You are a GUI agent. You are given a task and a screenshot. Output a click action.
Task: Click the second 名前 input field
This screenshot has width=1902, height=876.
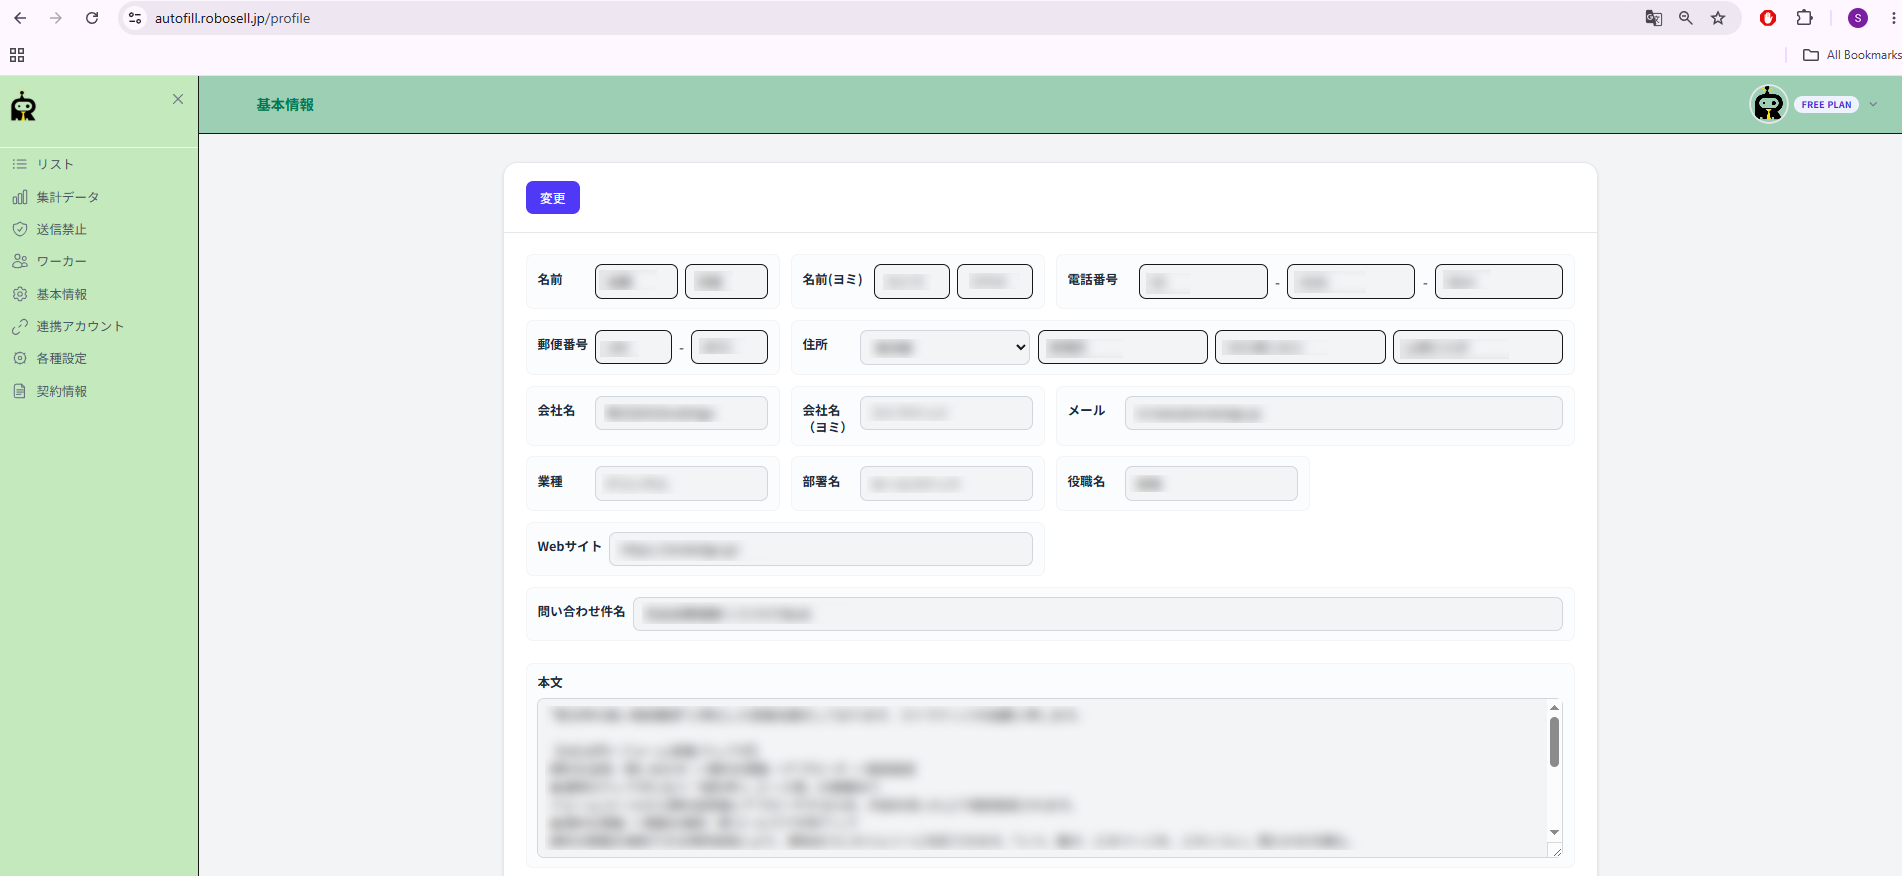tap(726, 281)
